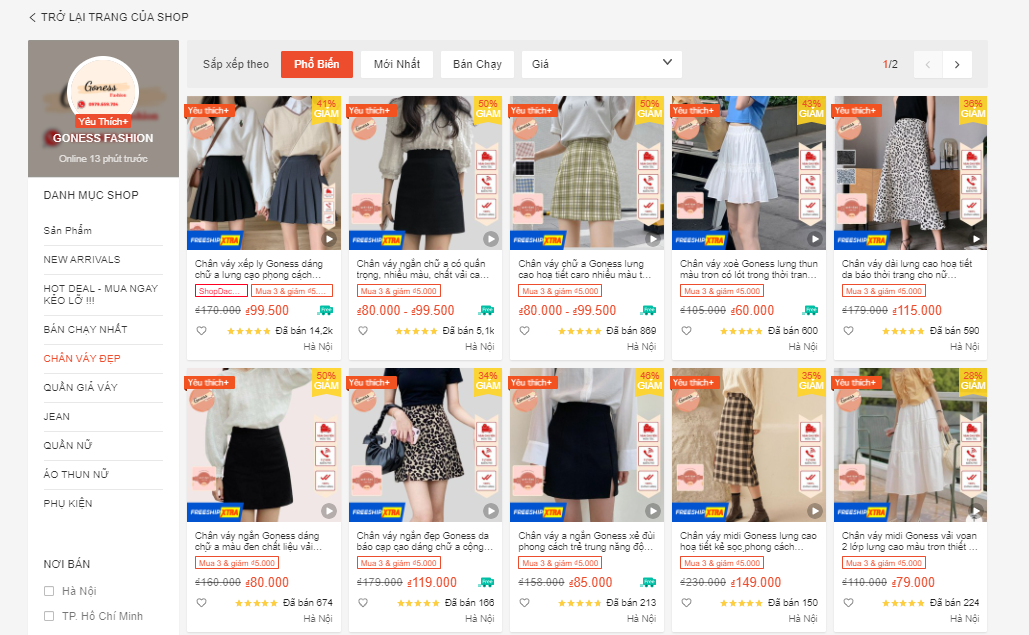1029x635 pixels.
Task: Click the FREESHIP XTRA badge on second product
Action: click(380, 239)
